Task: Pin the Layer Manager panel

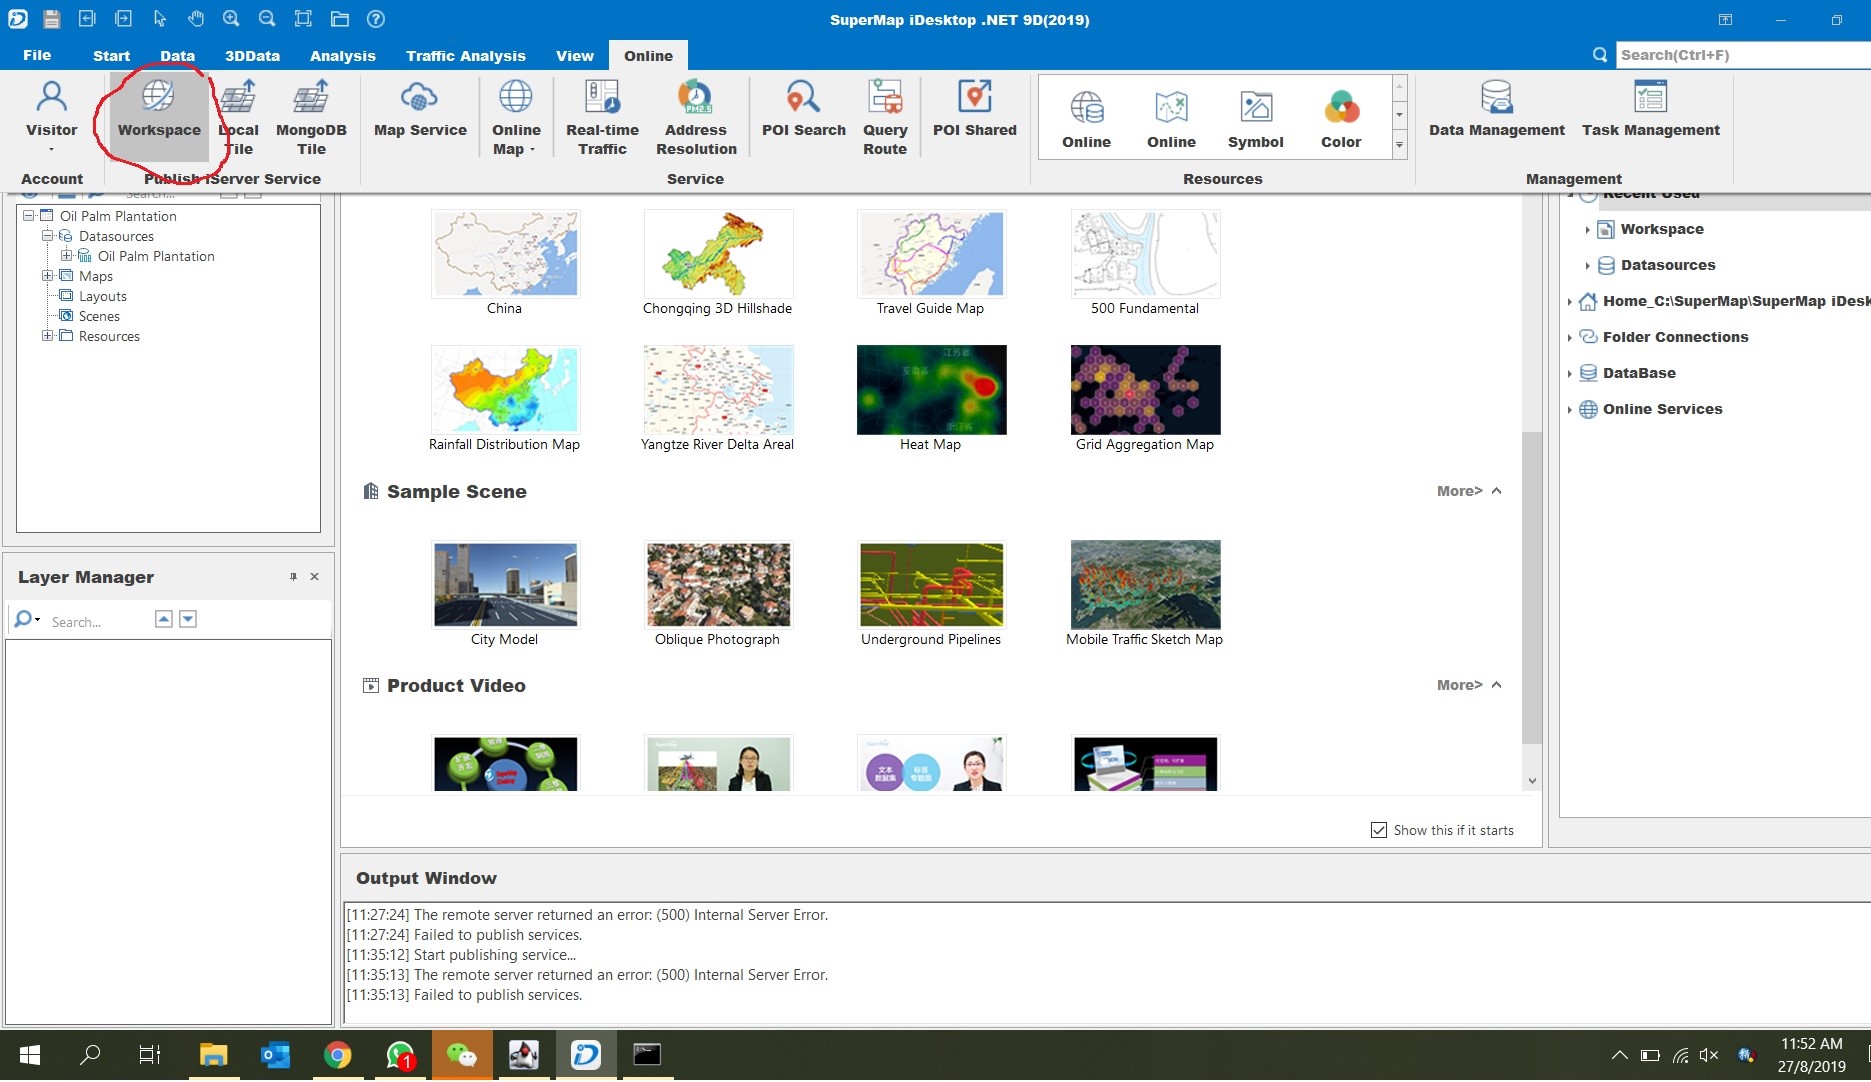Action: pos(293,577)
